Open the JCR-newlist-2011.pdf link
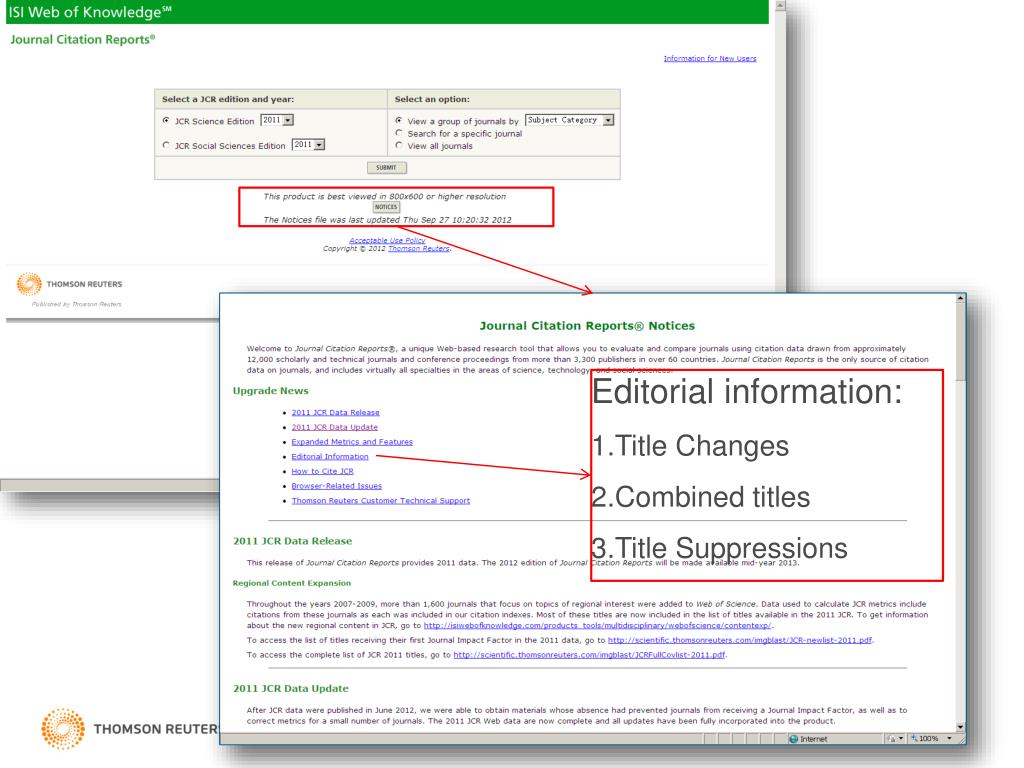 [x=740, y=640]
